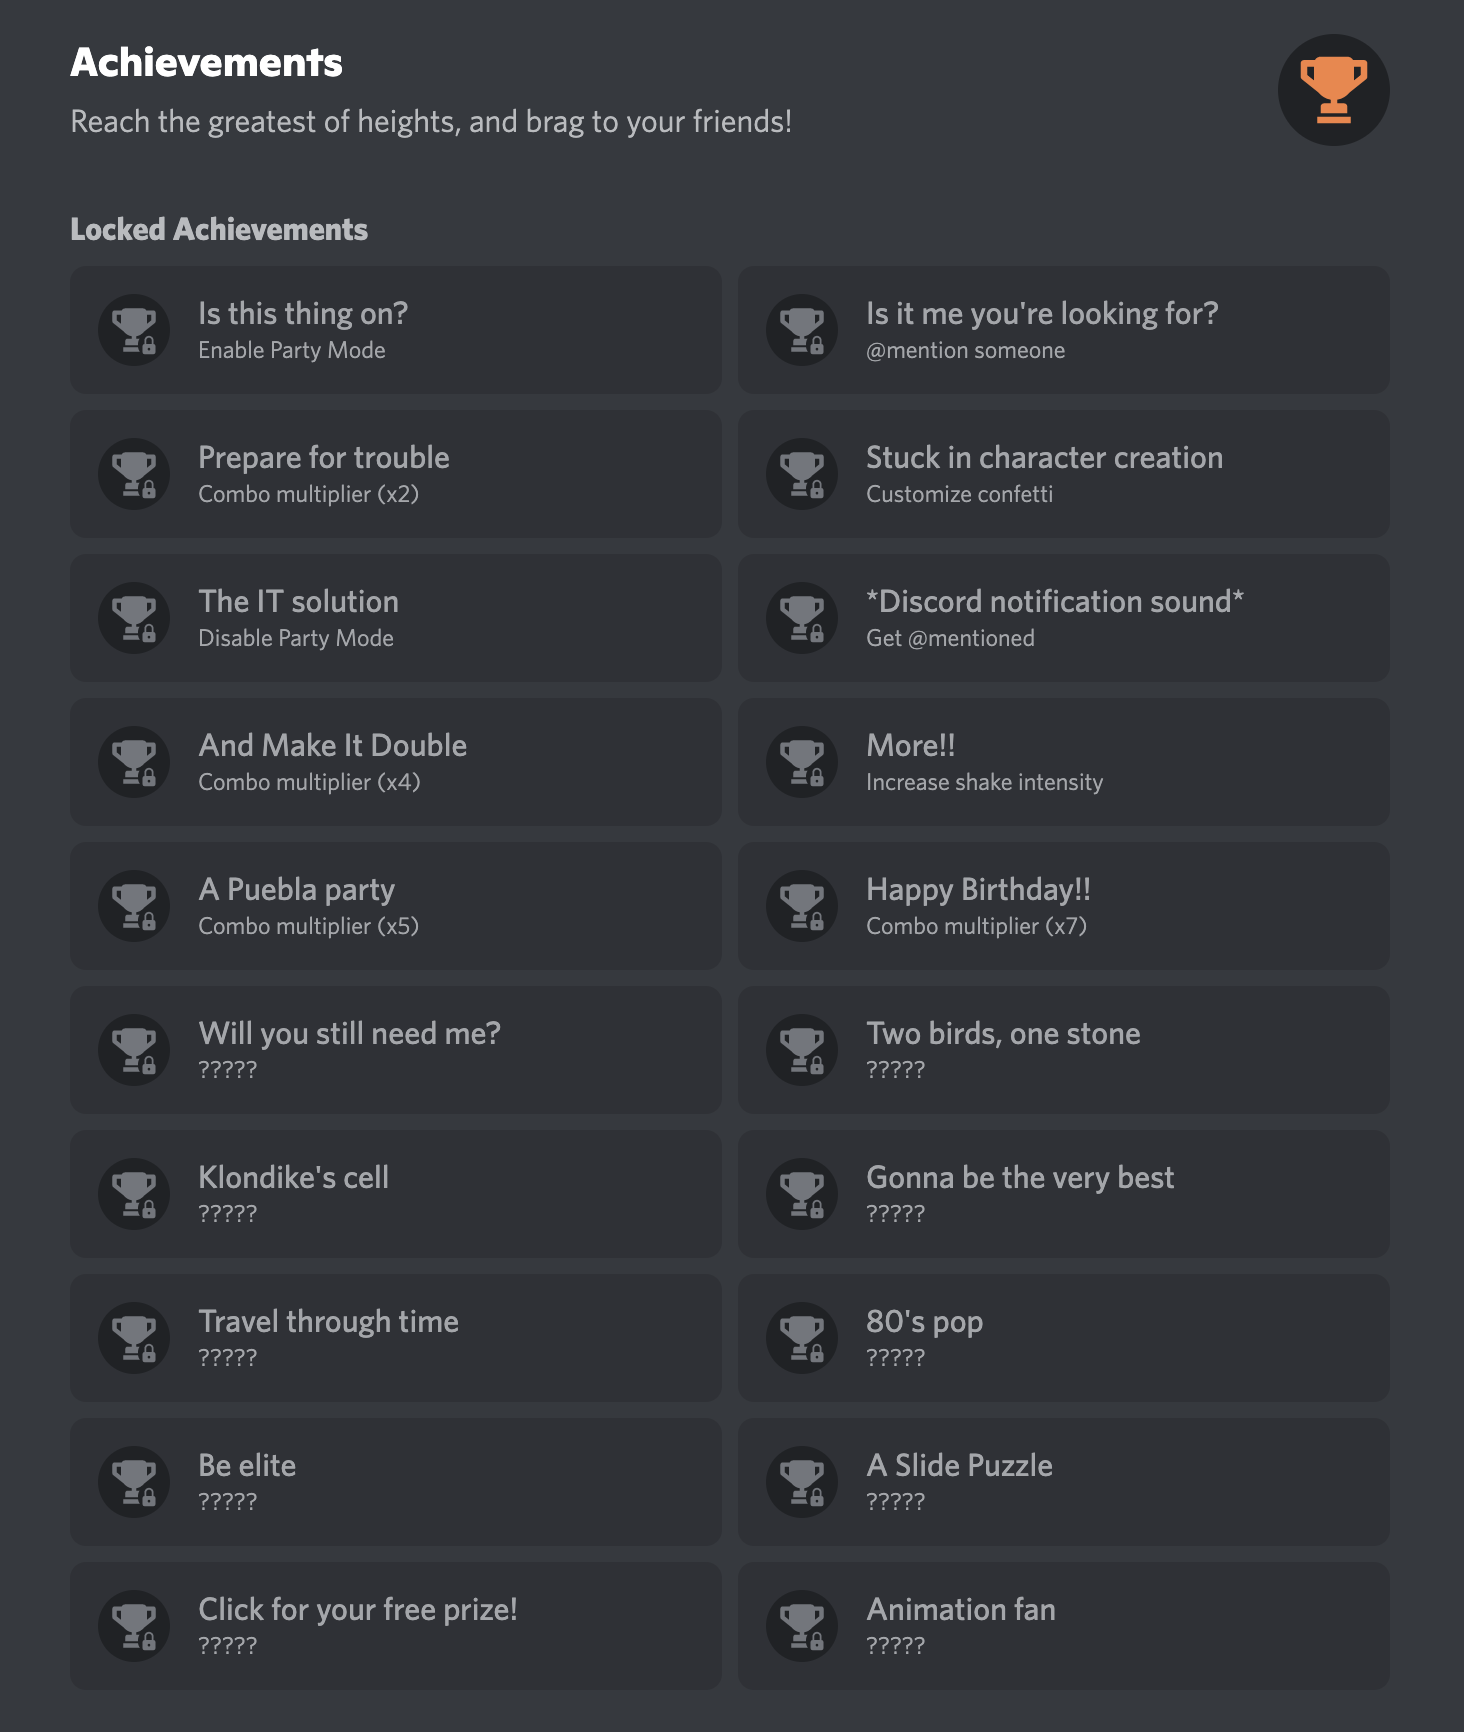This screenshot has height=1732, width=1464.
Task: Open the '*Discord notification sound*' achievement card
Action: [1062, 618]
